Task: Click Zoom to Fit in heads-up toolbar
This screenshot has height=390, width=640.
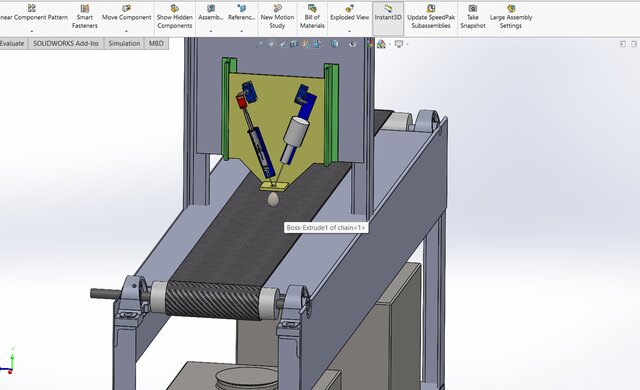Action: [260, 44]
